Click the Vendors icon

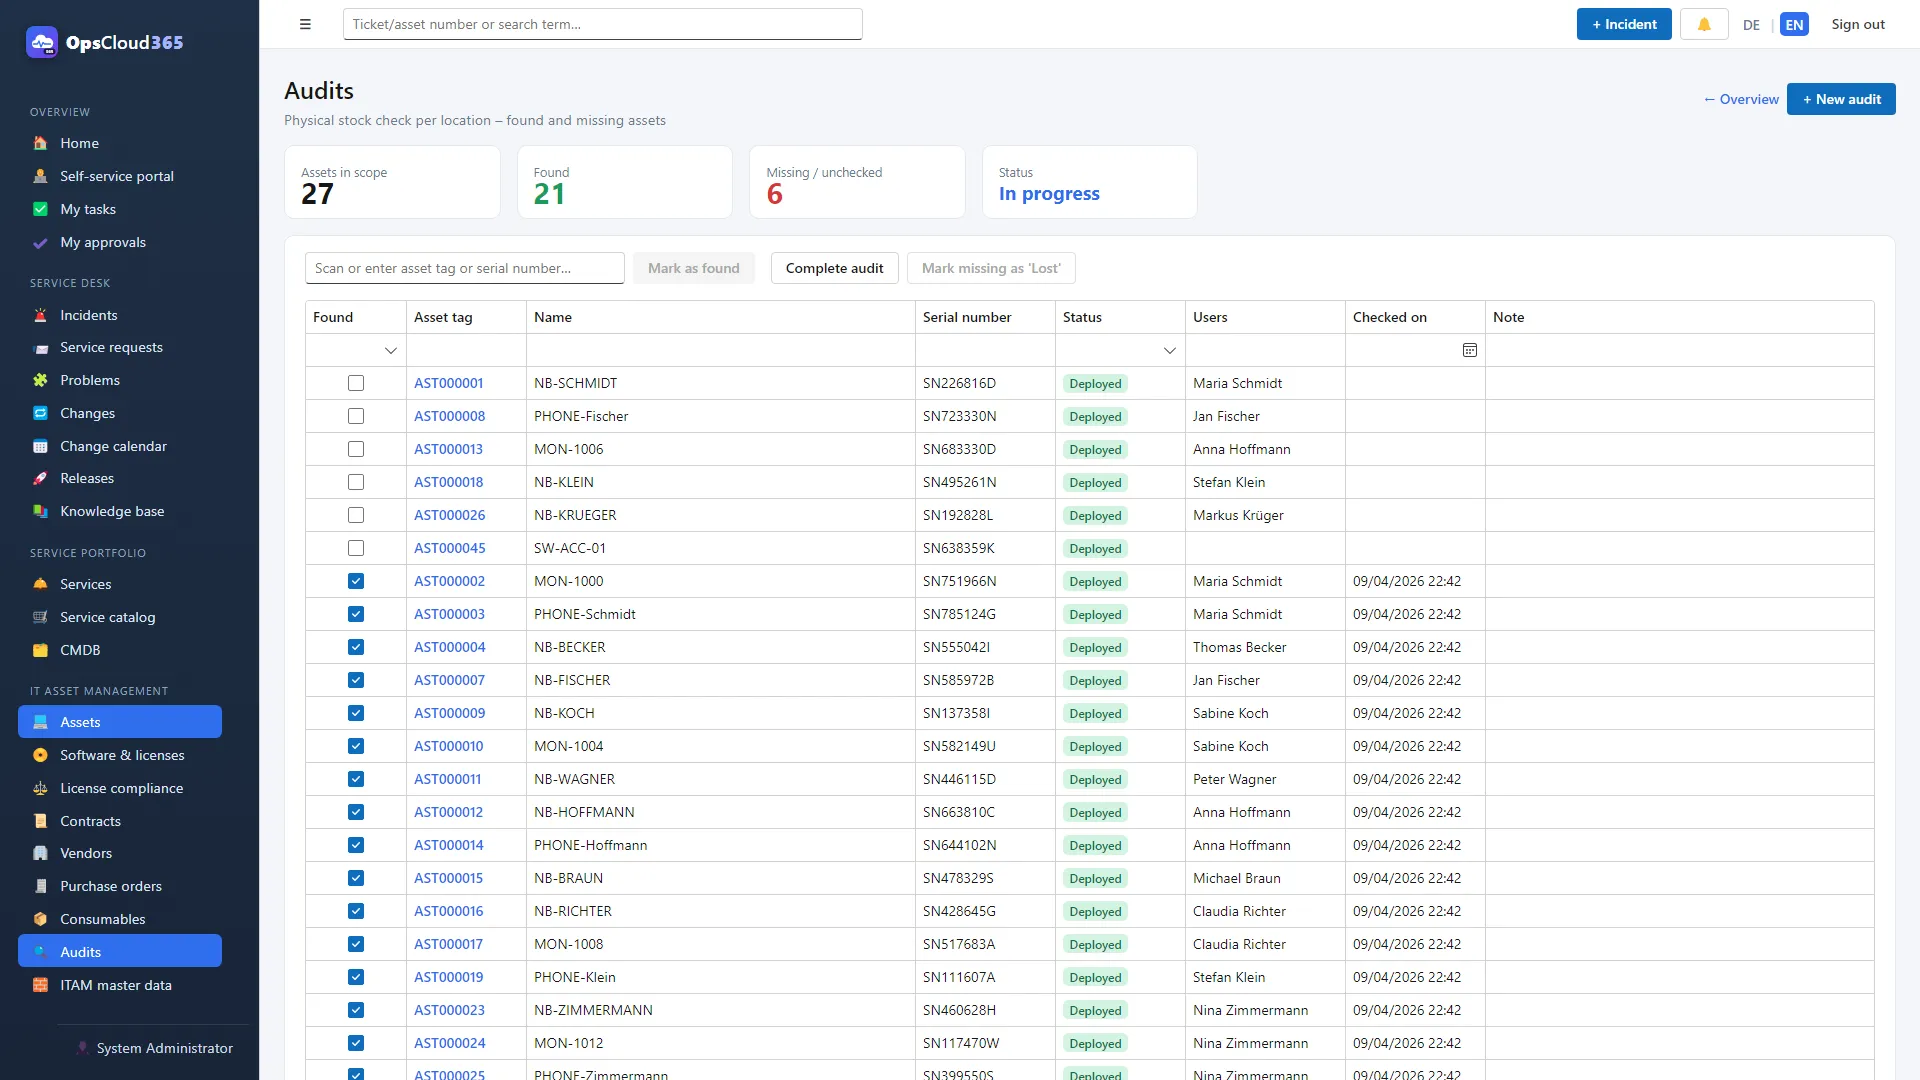(x=40, y=853)
